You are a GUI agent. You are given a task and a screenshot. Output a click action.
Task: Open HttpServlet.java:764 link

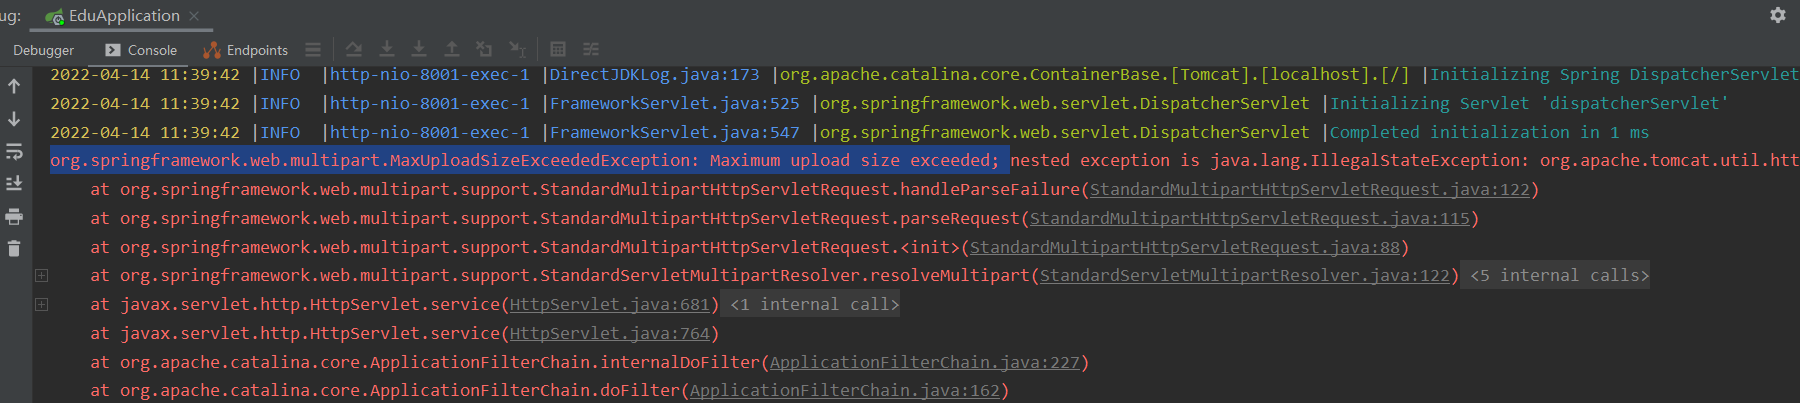(x=609, y=333)
